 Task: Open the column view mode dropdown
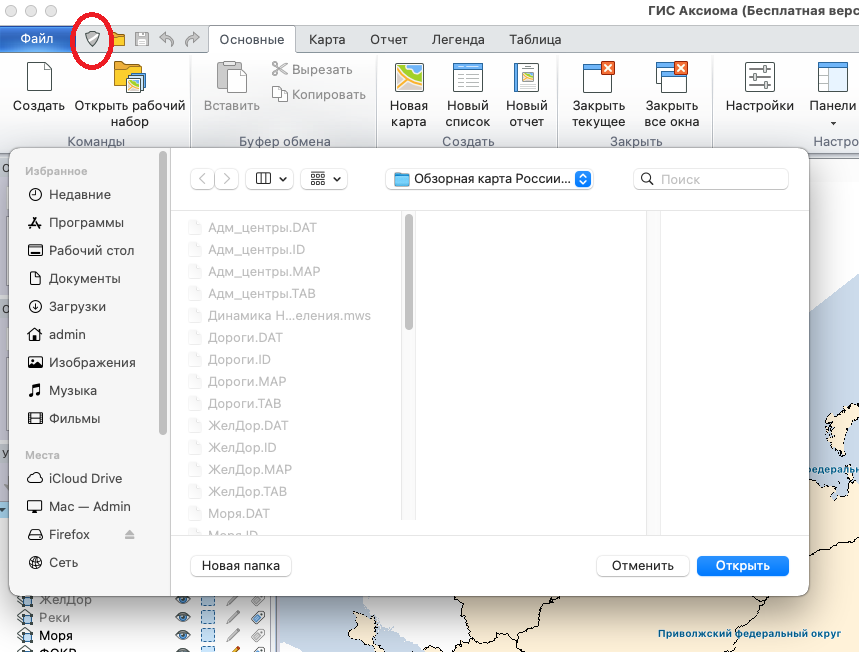pos(272,179)
